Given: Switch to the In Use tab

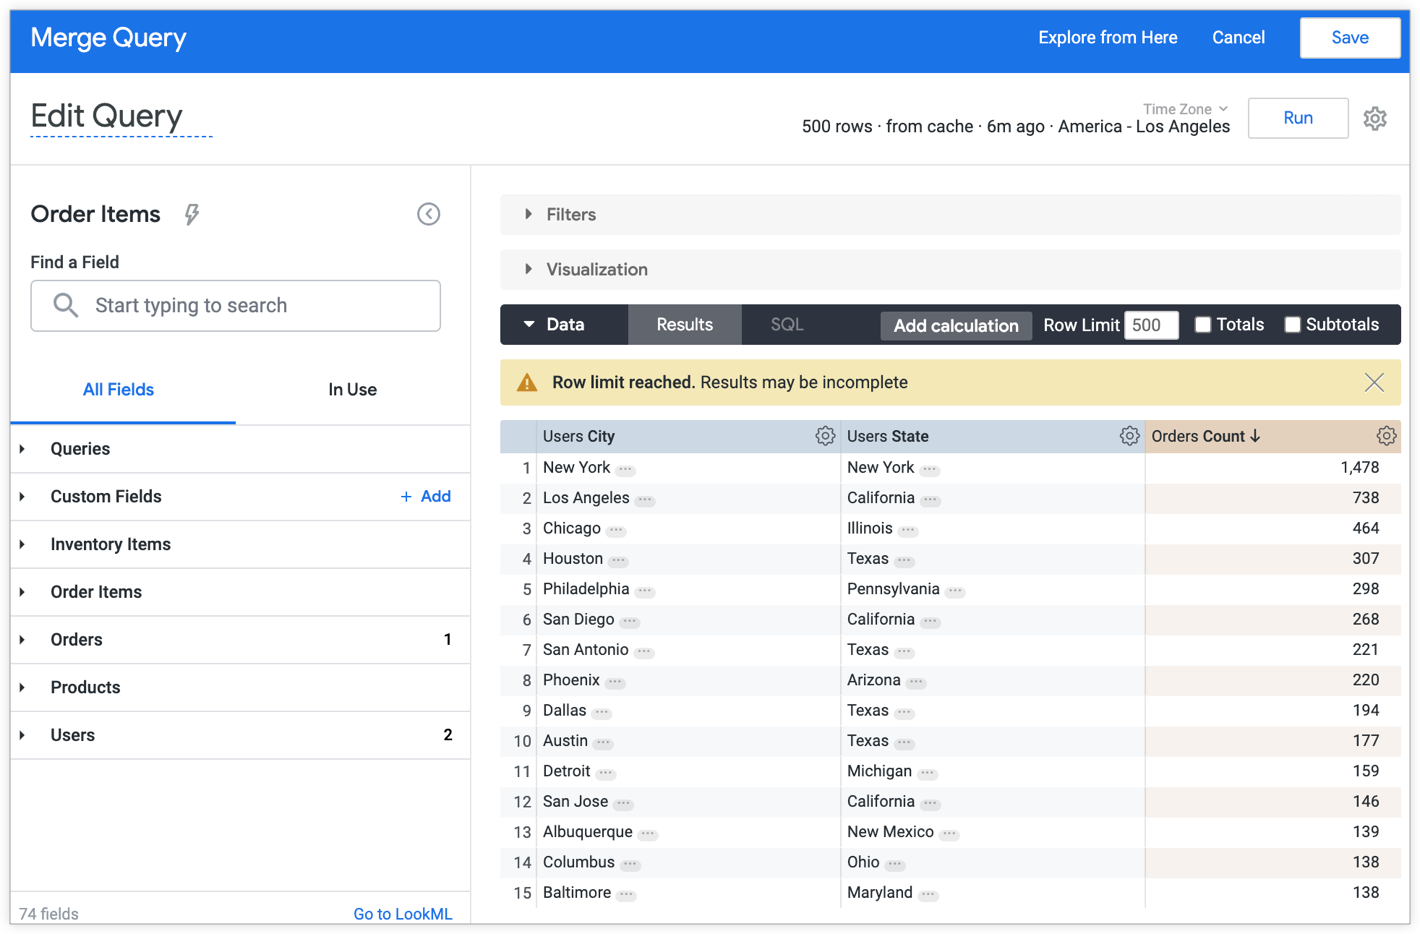Looking at the screenshot, I should (352, 390).
